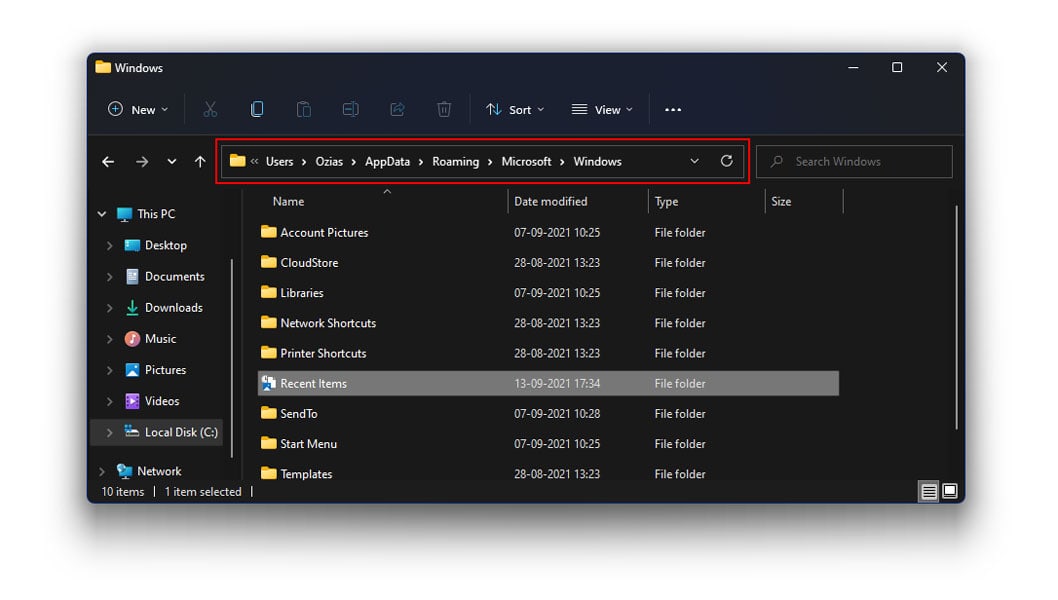Paste from the clipboard icon
This screenshot has width=1058, height=600.
304,109
